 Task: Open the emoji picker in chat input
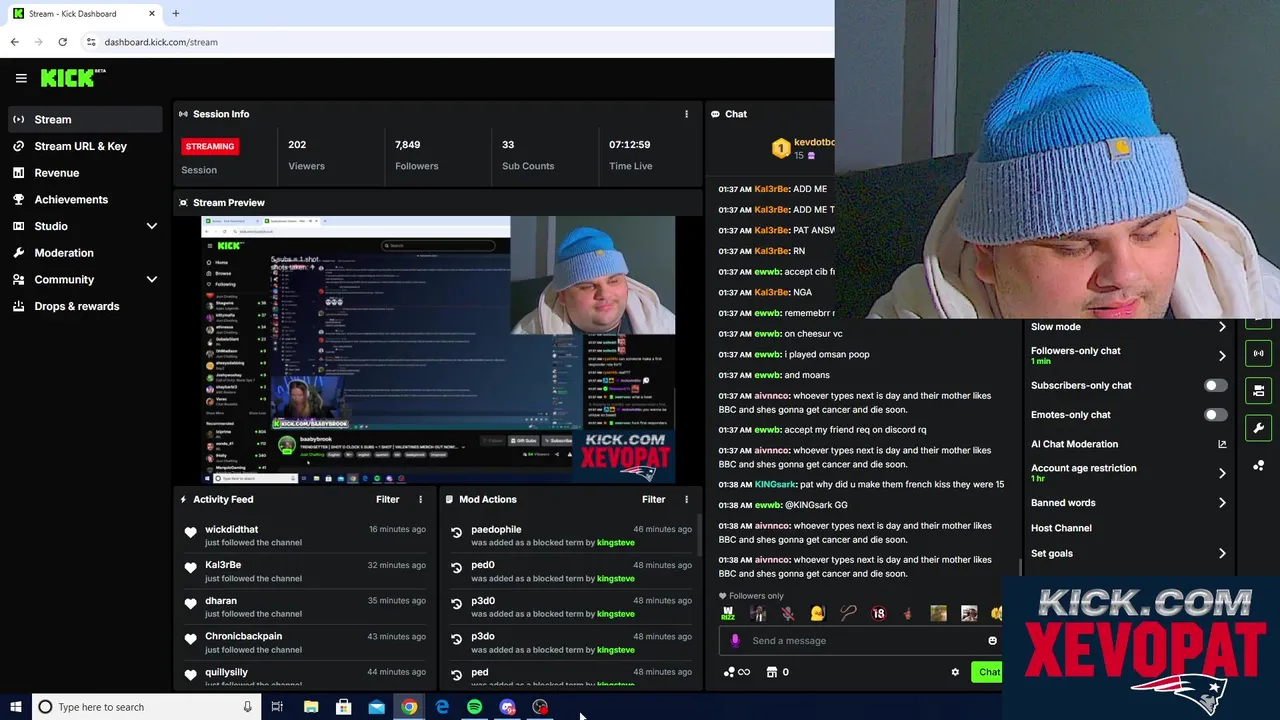(992, 641)
